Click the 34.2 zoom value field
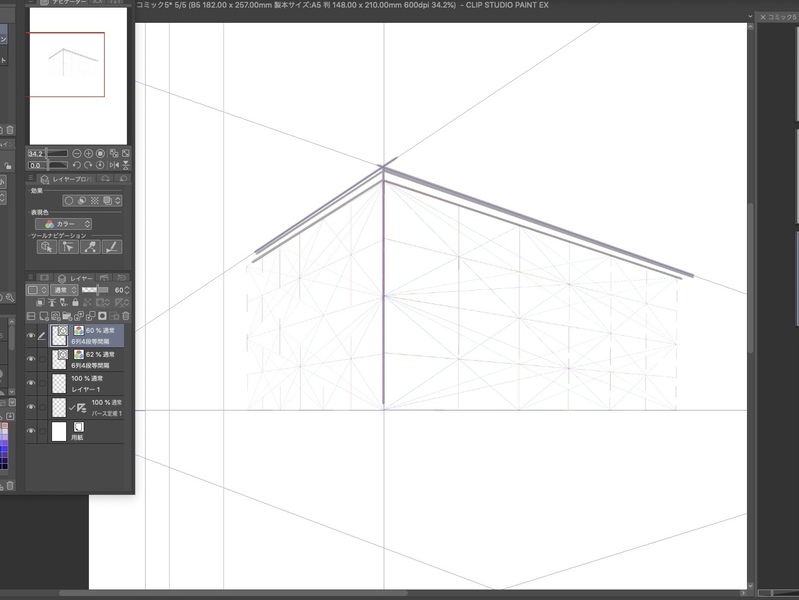 (36, 153)
